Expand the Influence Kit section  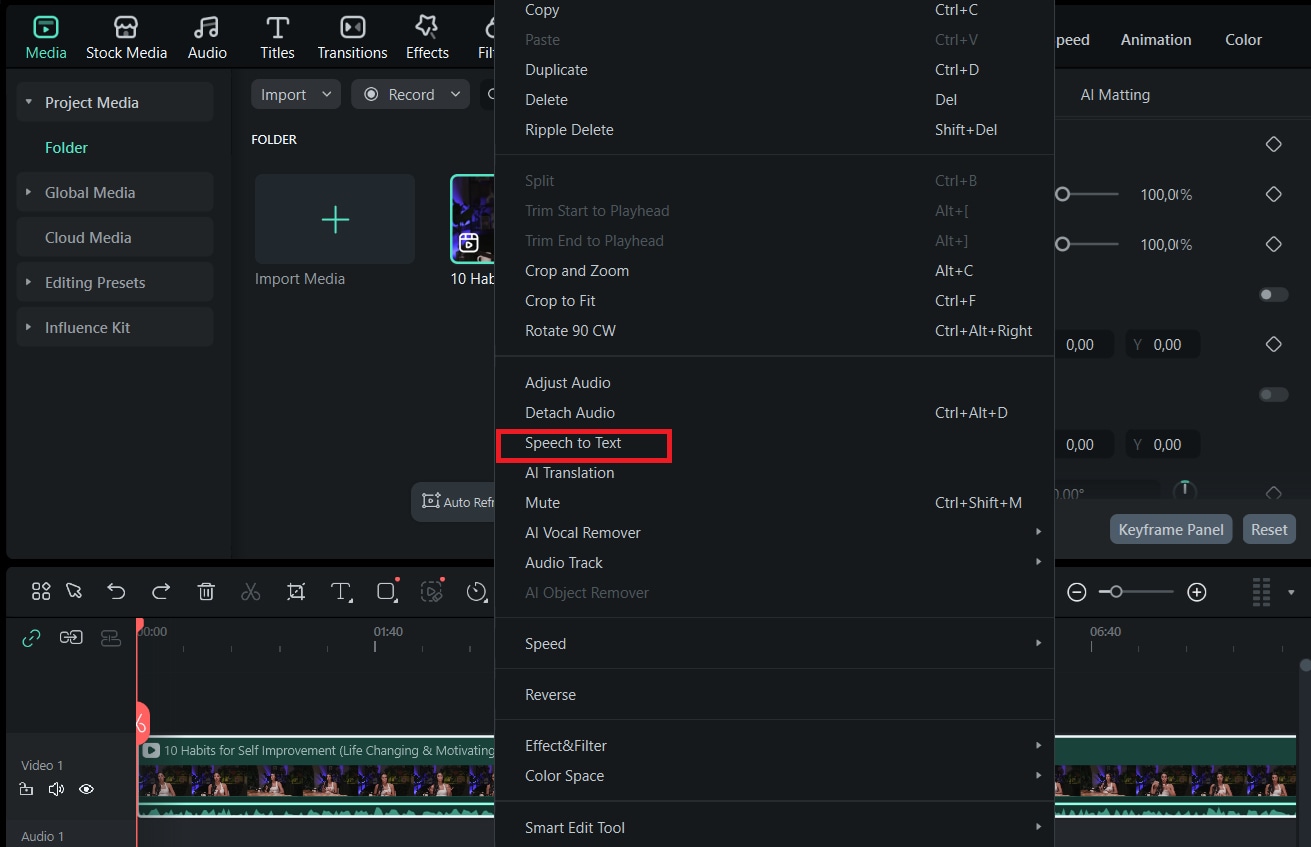[x=29, y=327]
